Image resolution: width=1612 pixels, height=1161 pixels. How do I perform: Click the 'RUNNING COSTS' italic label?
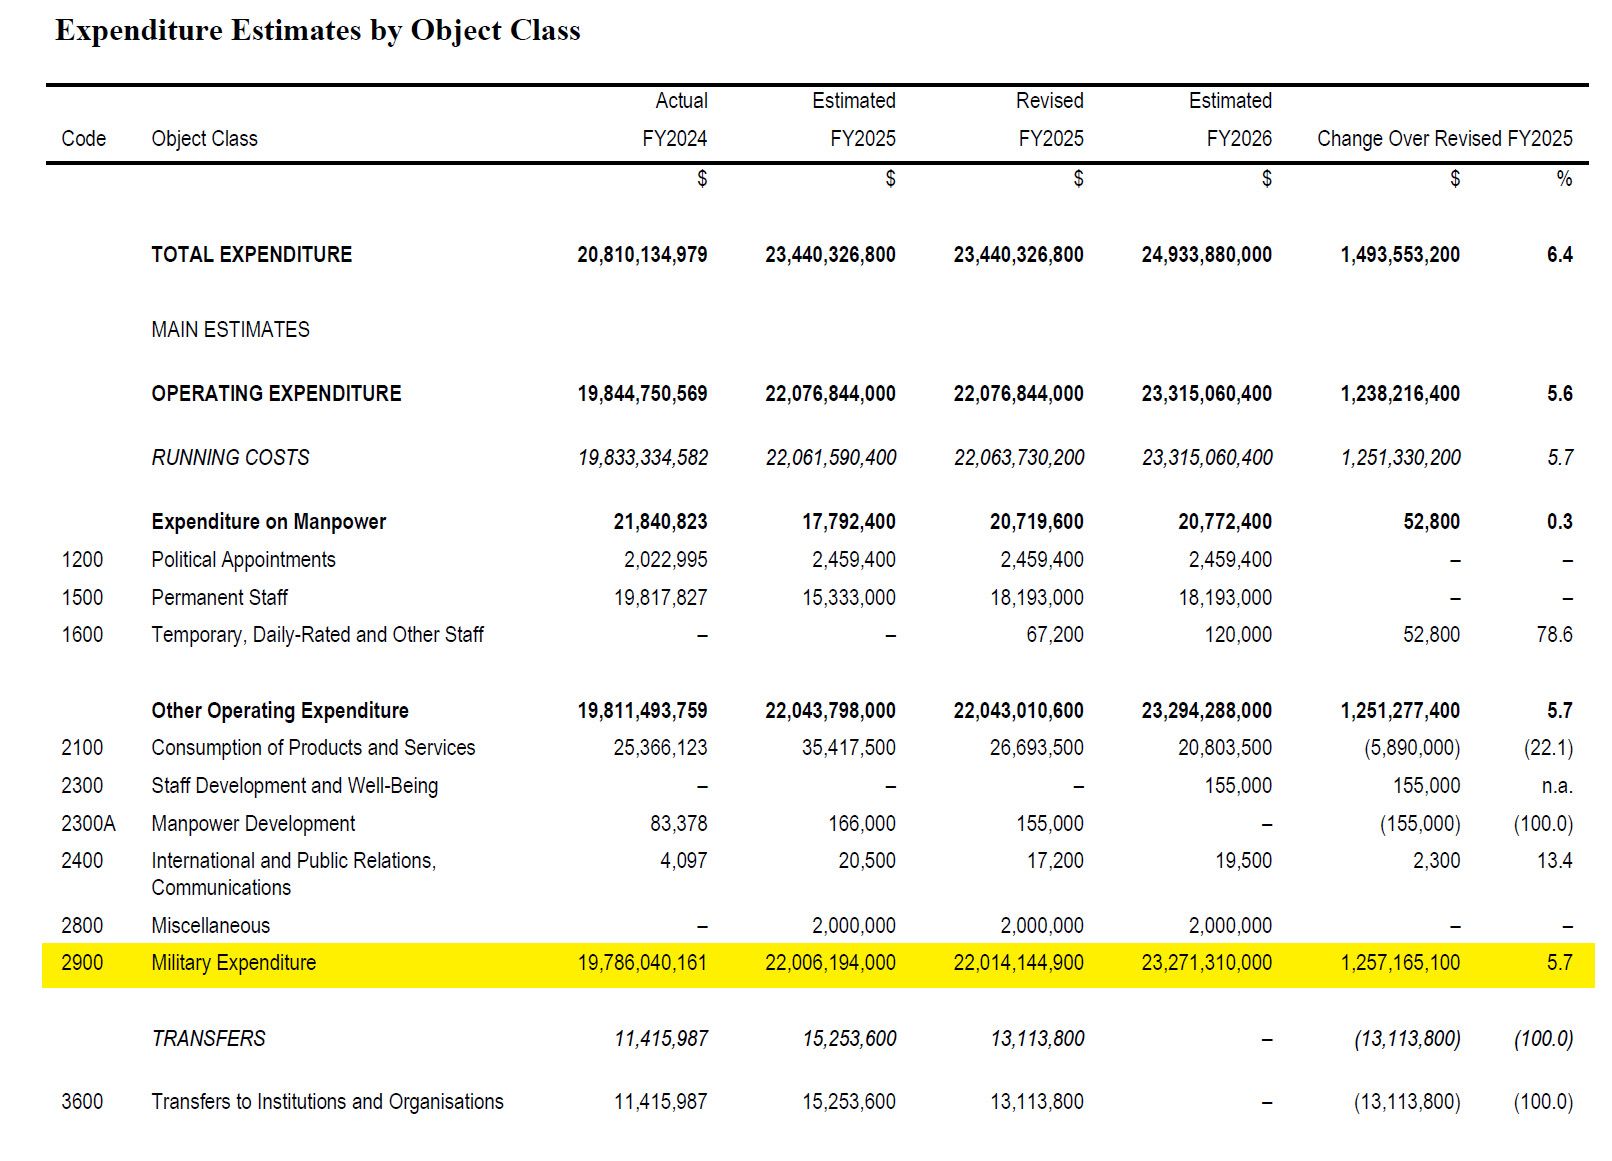(x=230, y=457)
